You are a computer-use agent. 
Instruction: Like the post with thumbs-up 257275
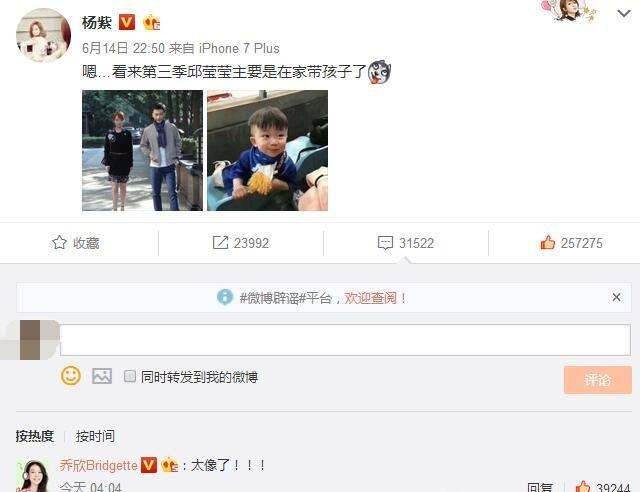(x=547, y=243)
